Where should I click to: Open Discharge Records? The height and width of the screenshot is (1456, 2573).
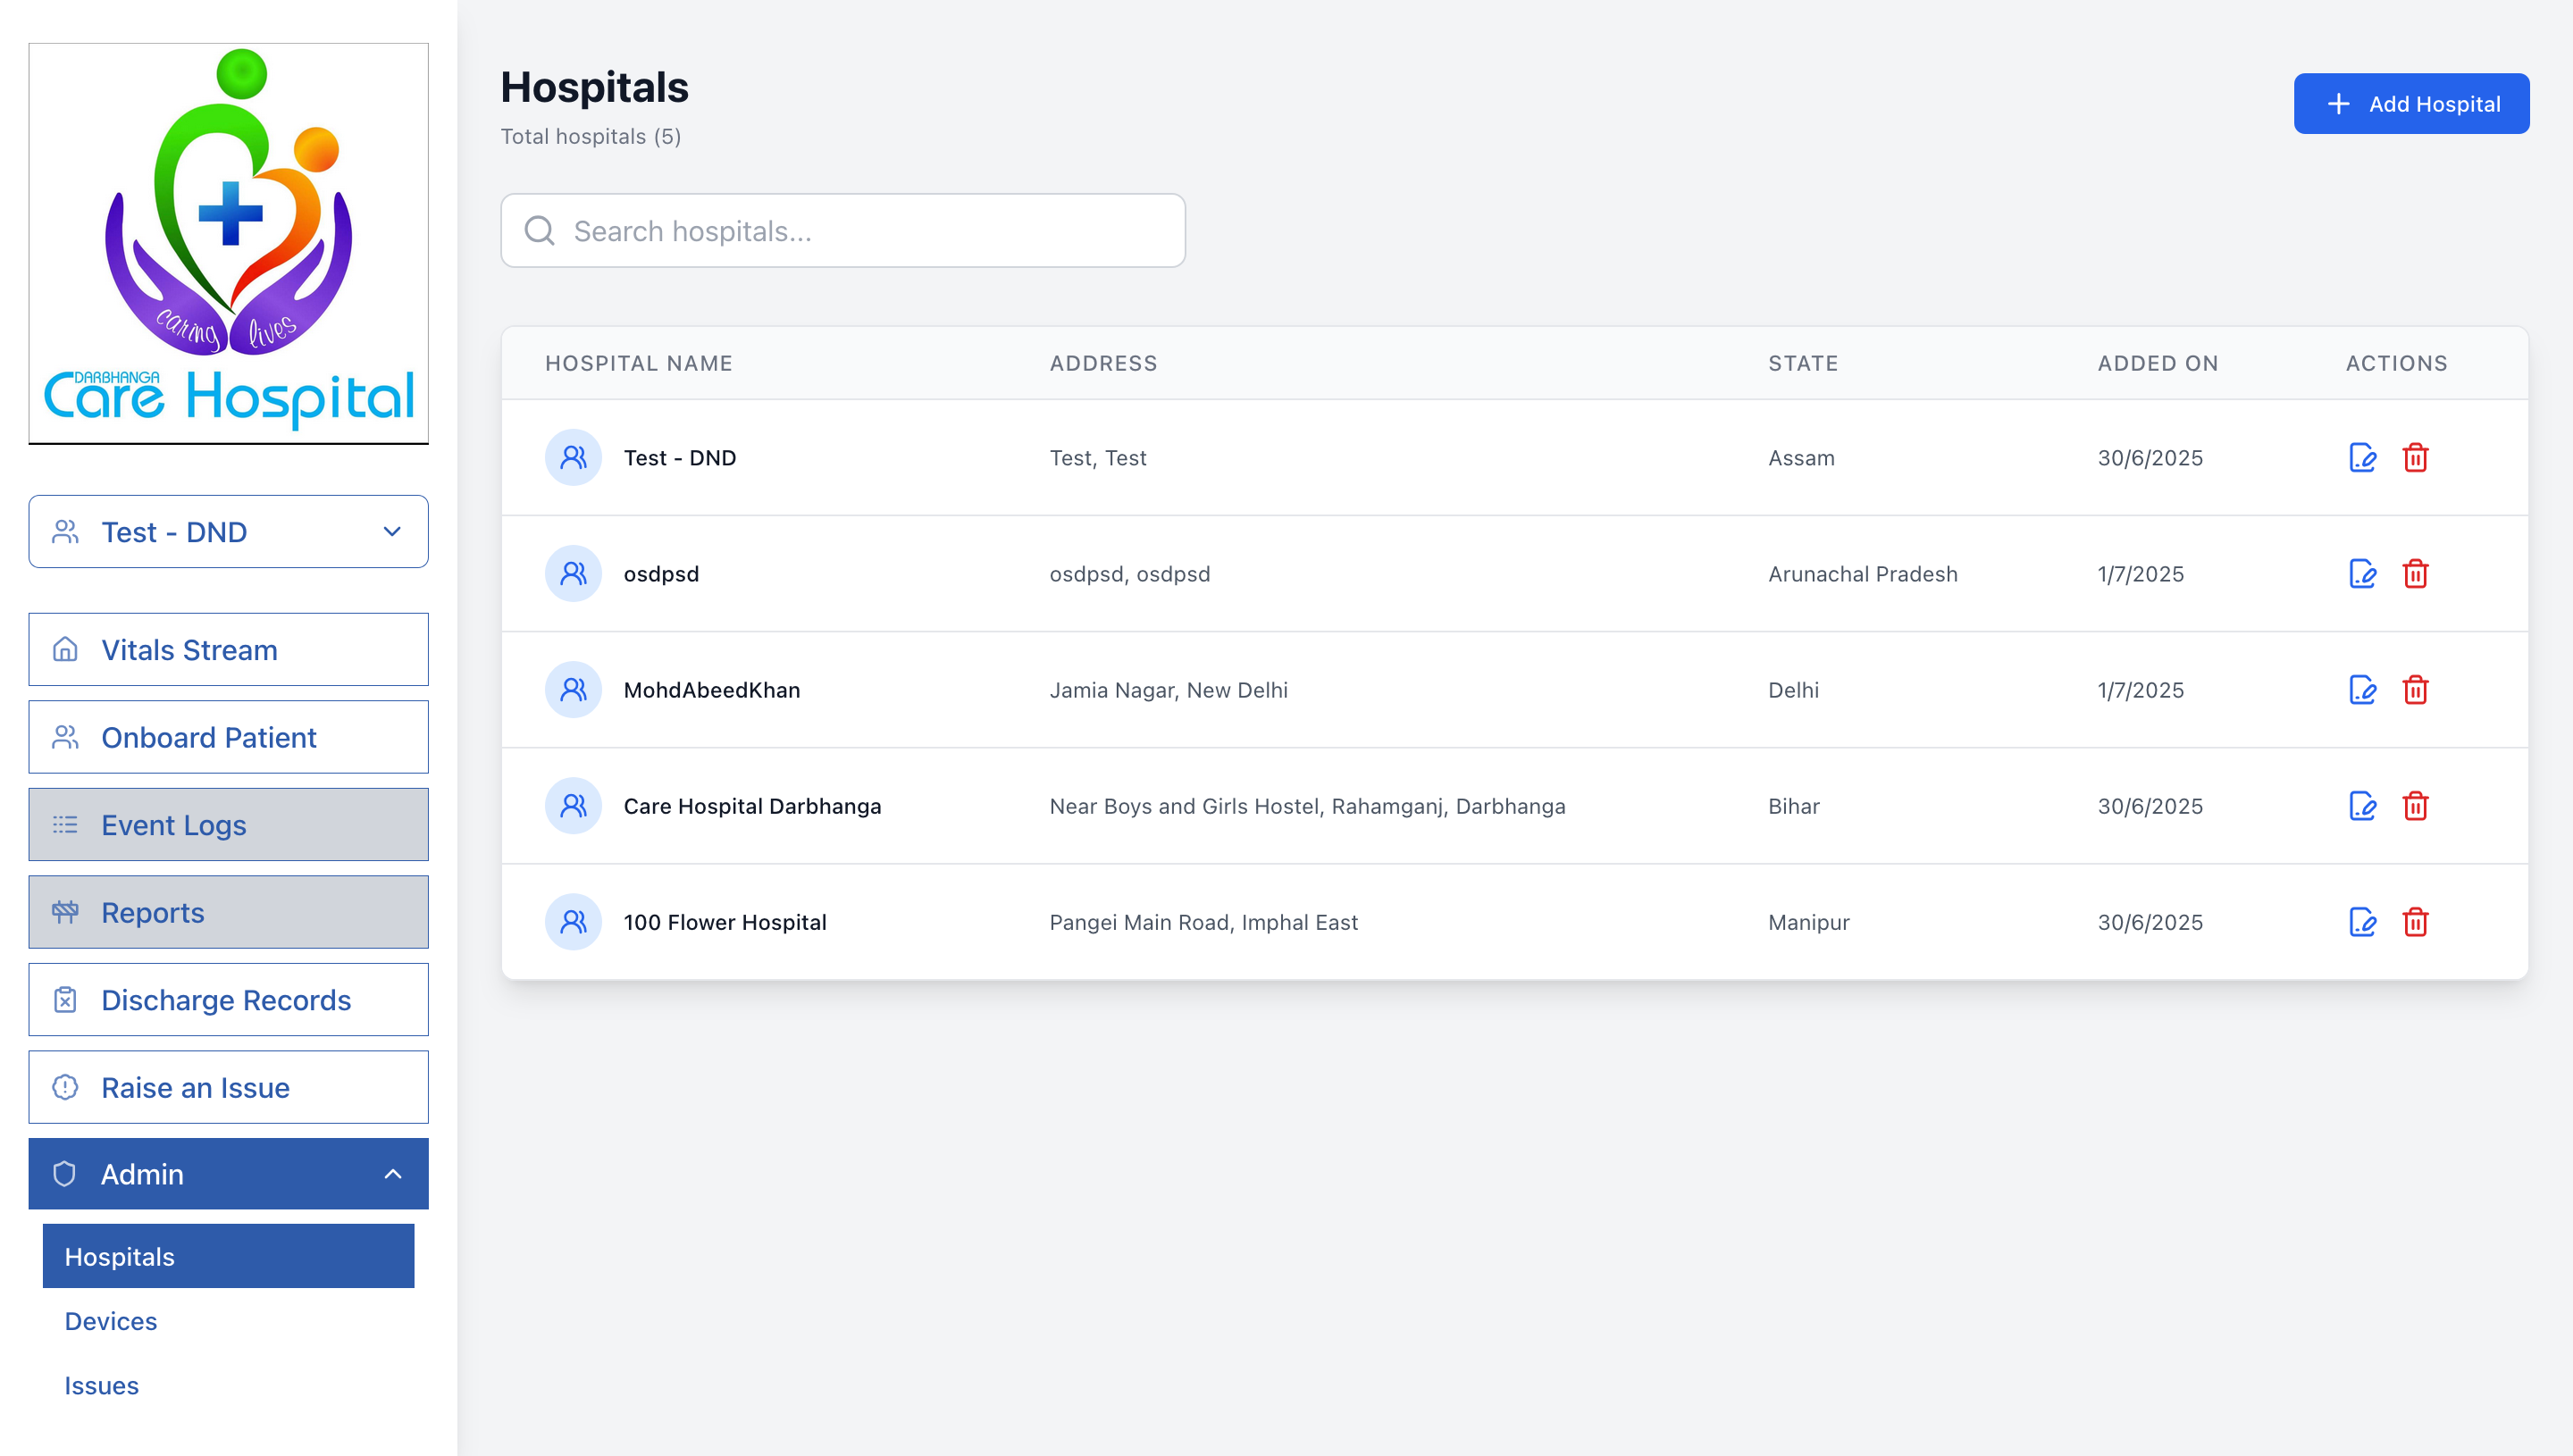(x=228, y=999)
